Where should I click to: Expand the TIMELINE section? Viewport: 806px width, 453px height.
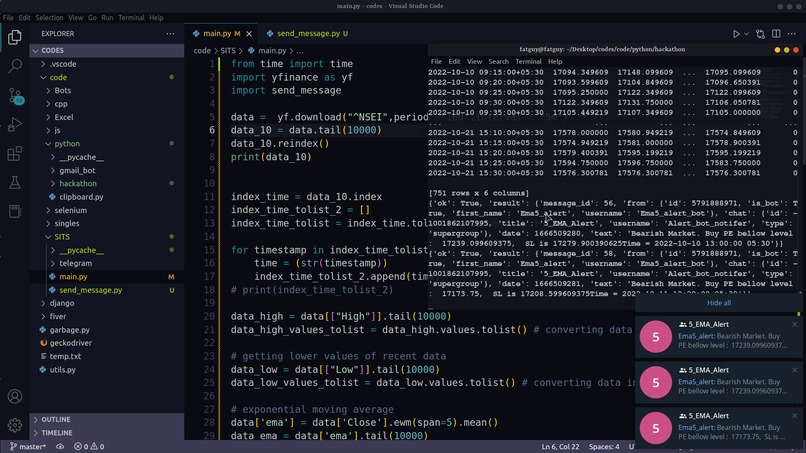point(107,433)
